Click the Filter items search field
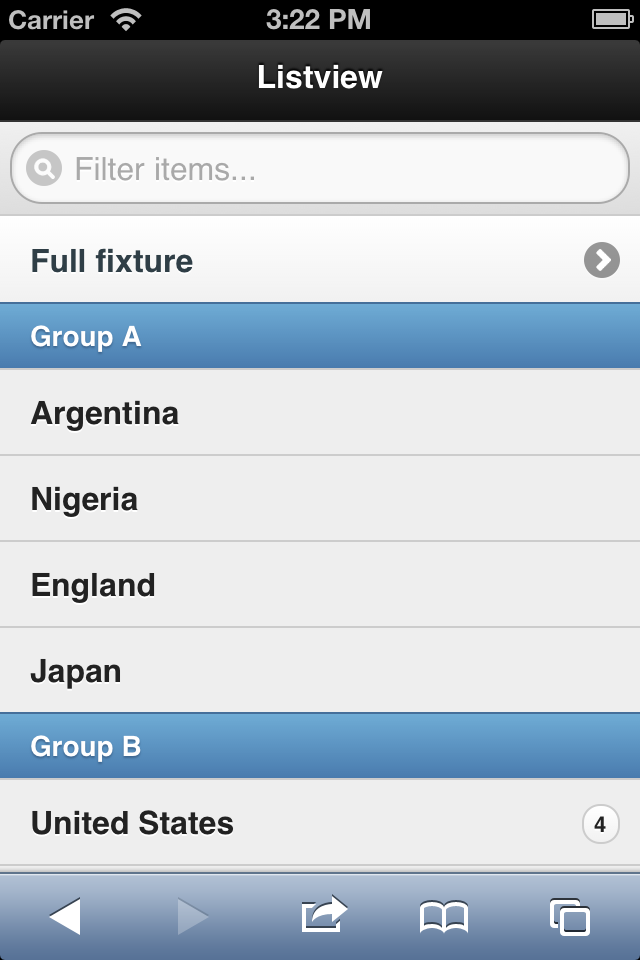The image size is (640, 960). (x=320, y=168)
